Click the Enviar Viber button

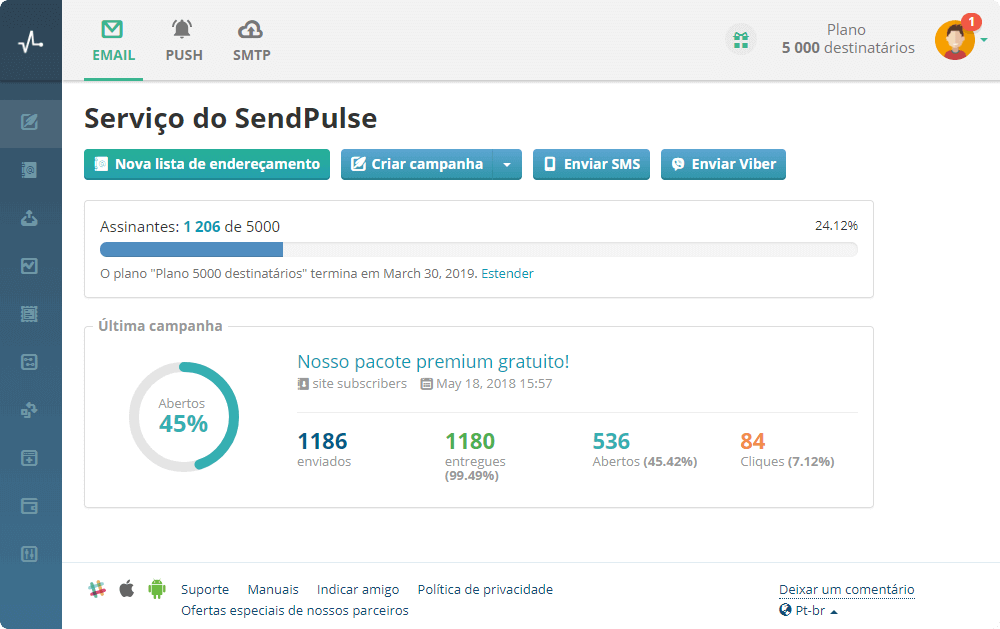(x=723, y=165)
